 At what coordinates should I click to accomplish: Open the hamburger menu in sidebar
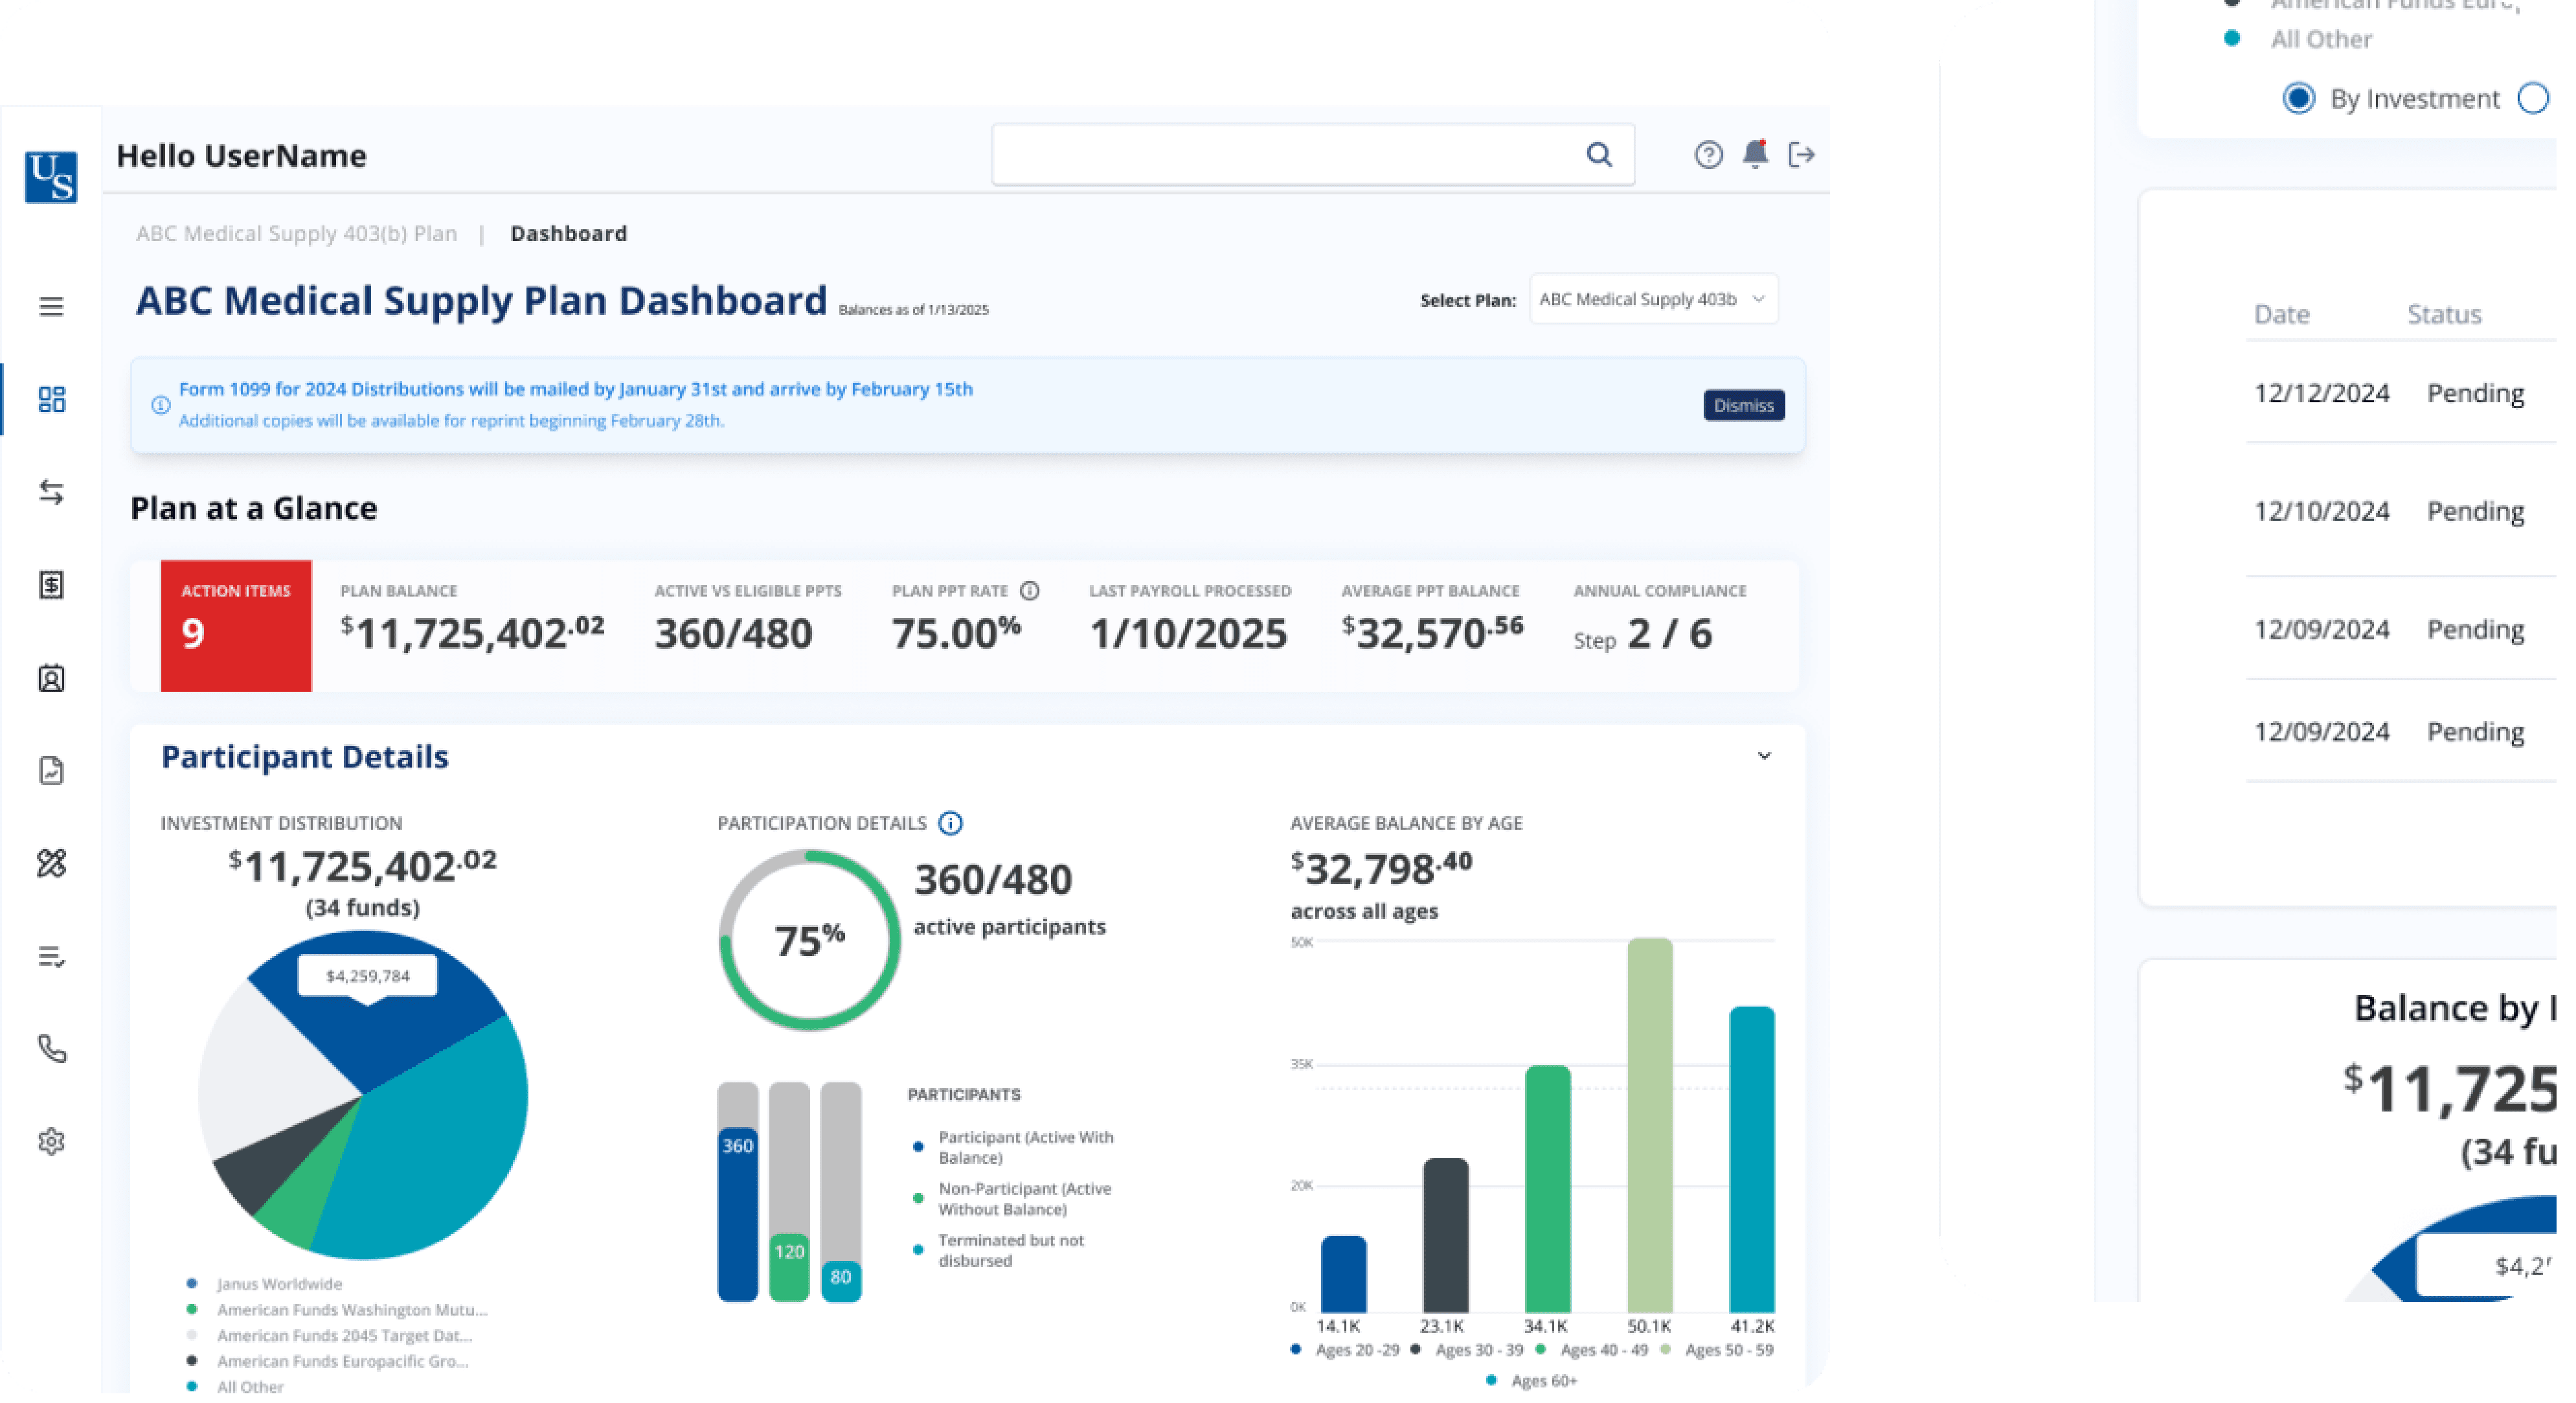tap(51, 306)
